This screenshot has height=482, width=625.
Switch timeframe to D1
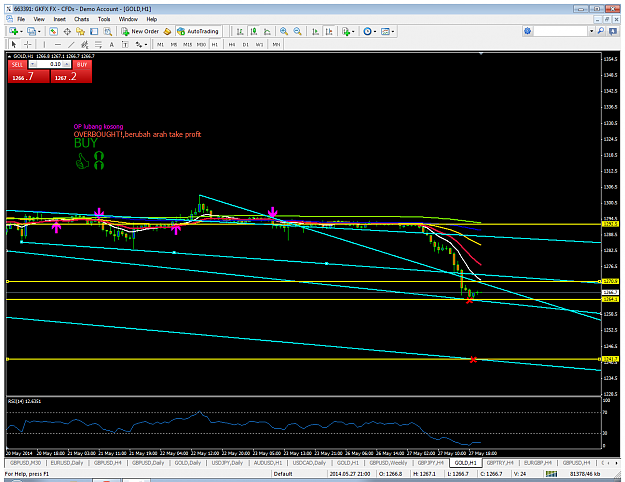(246, 45)
